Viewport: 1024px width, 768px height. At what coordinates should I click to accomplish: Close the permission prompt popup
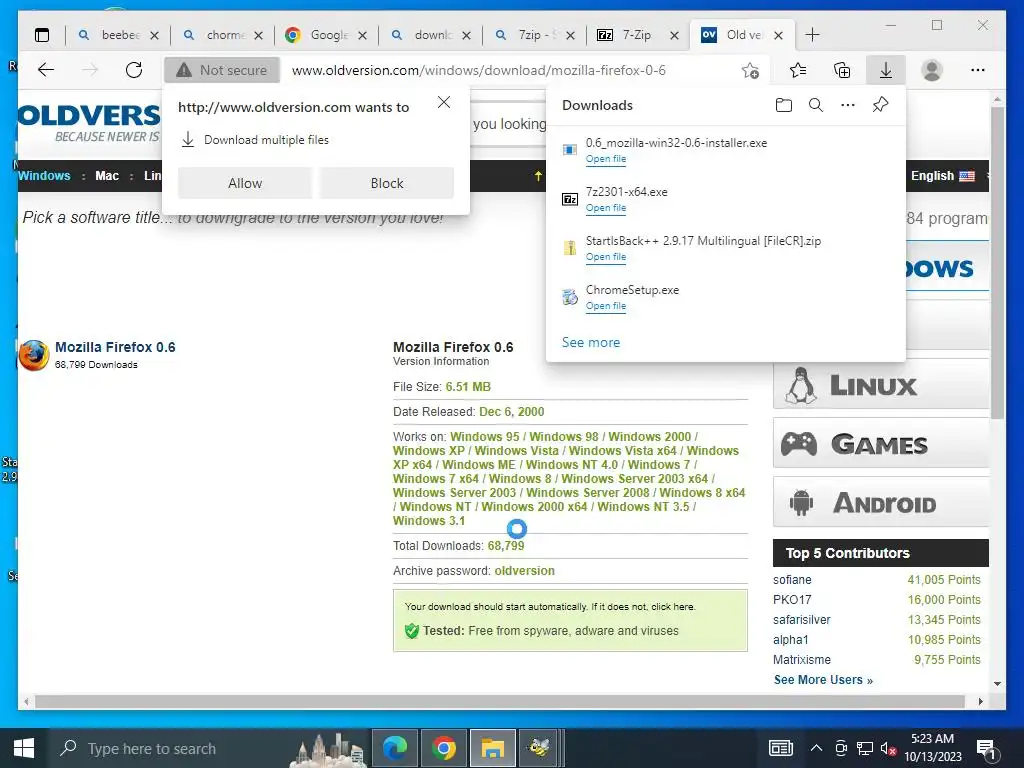(x=444, y=103)
